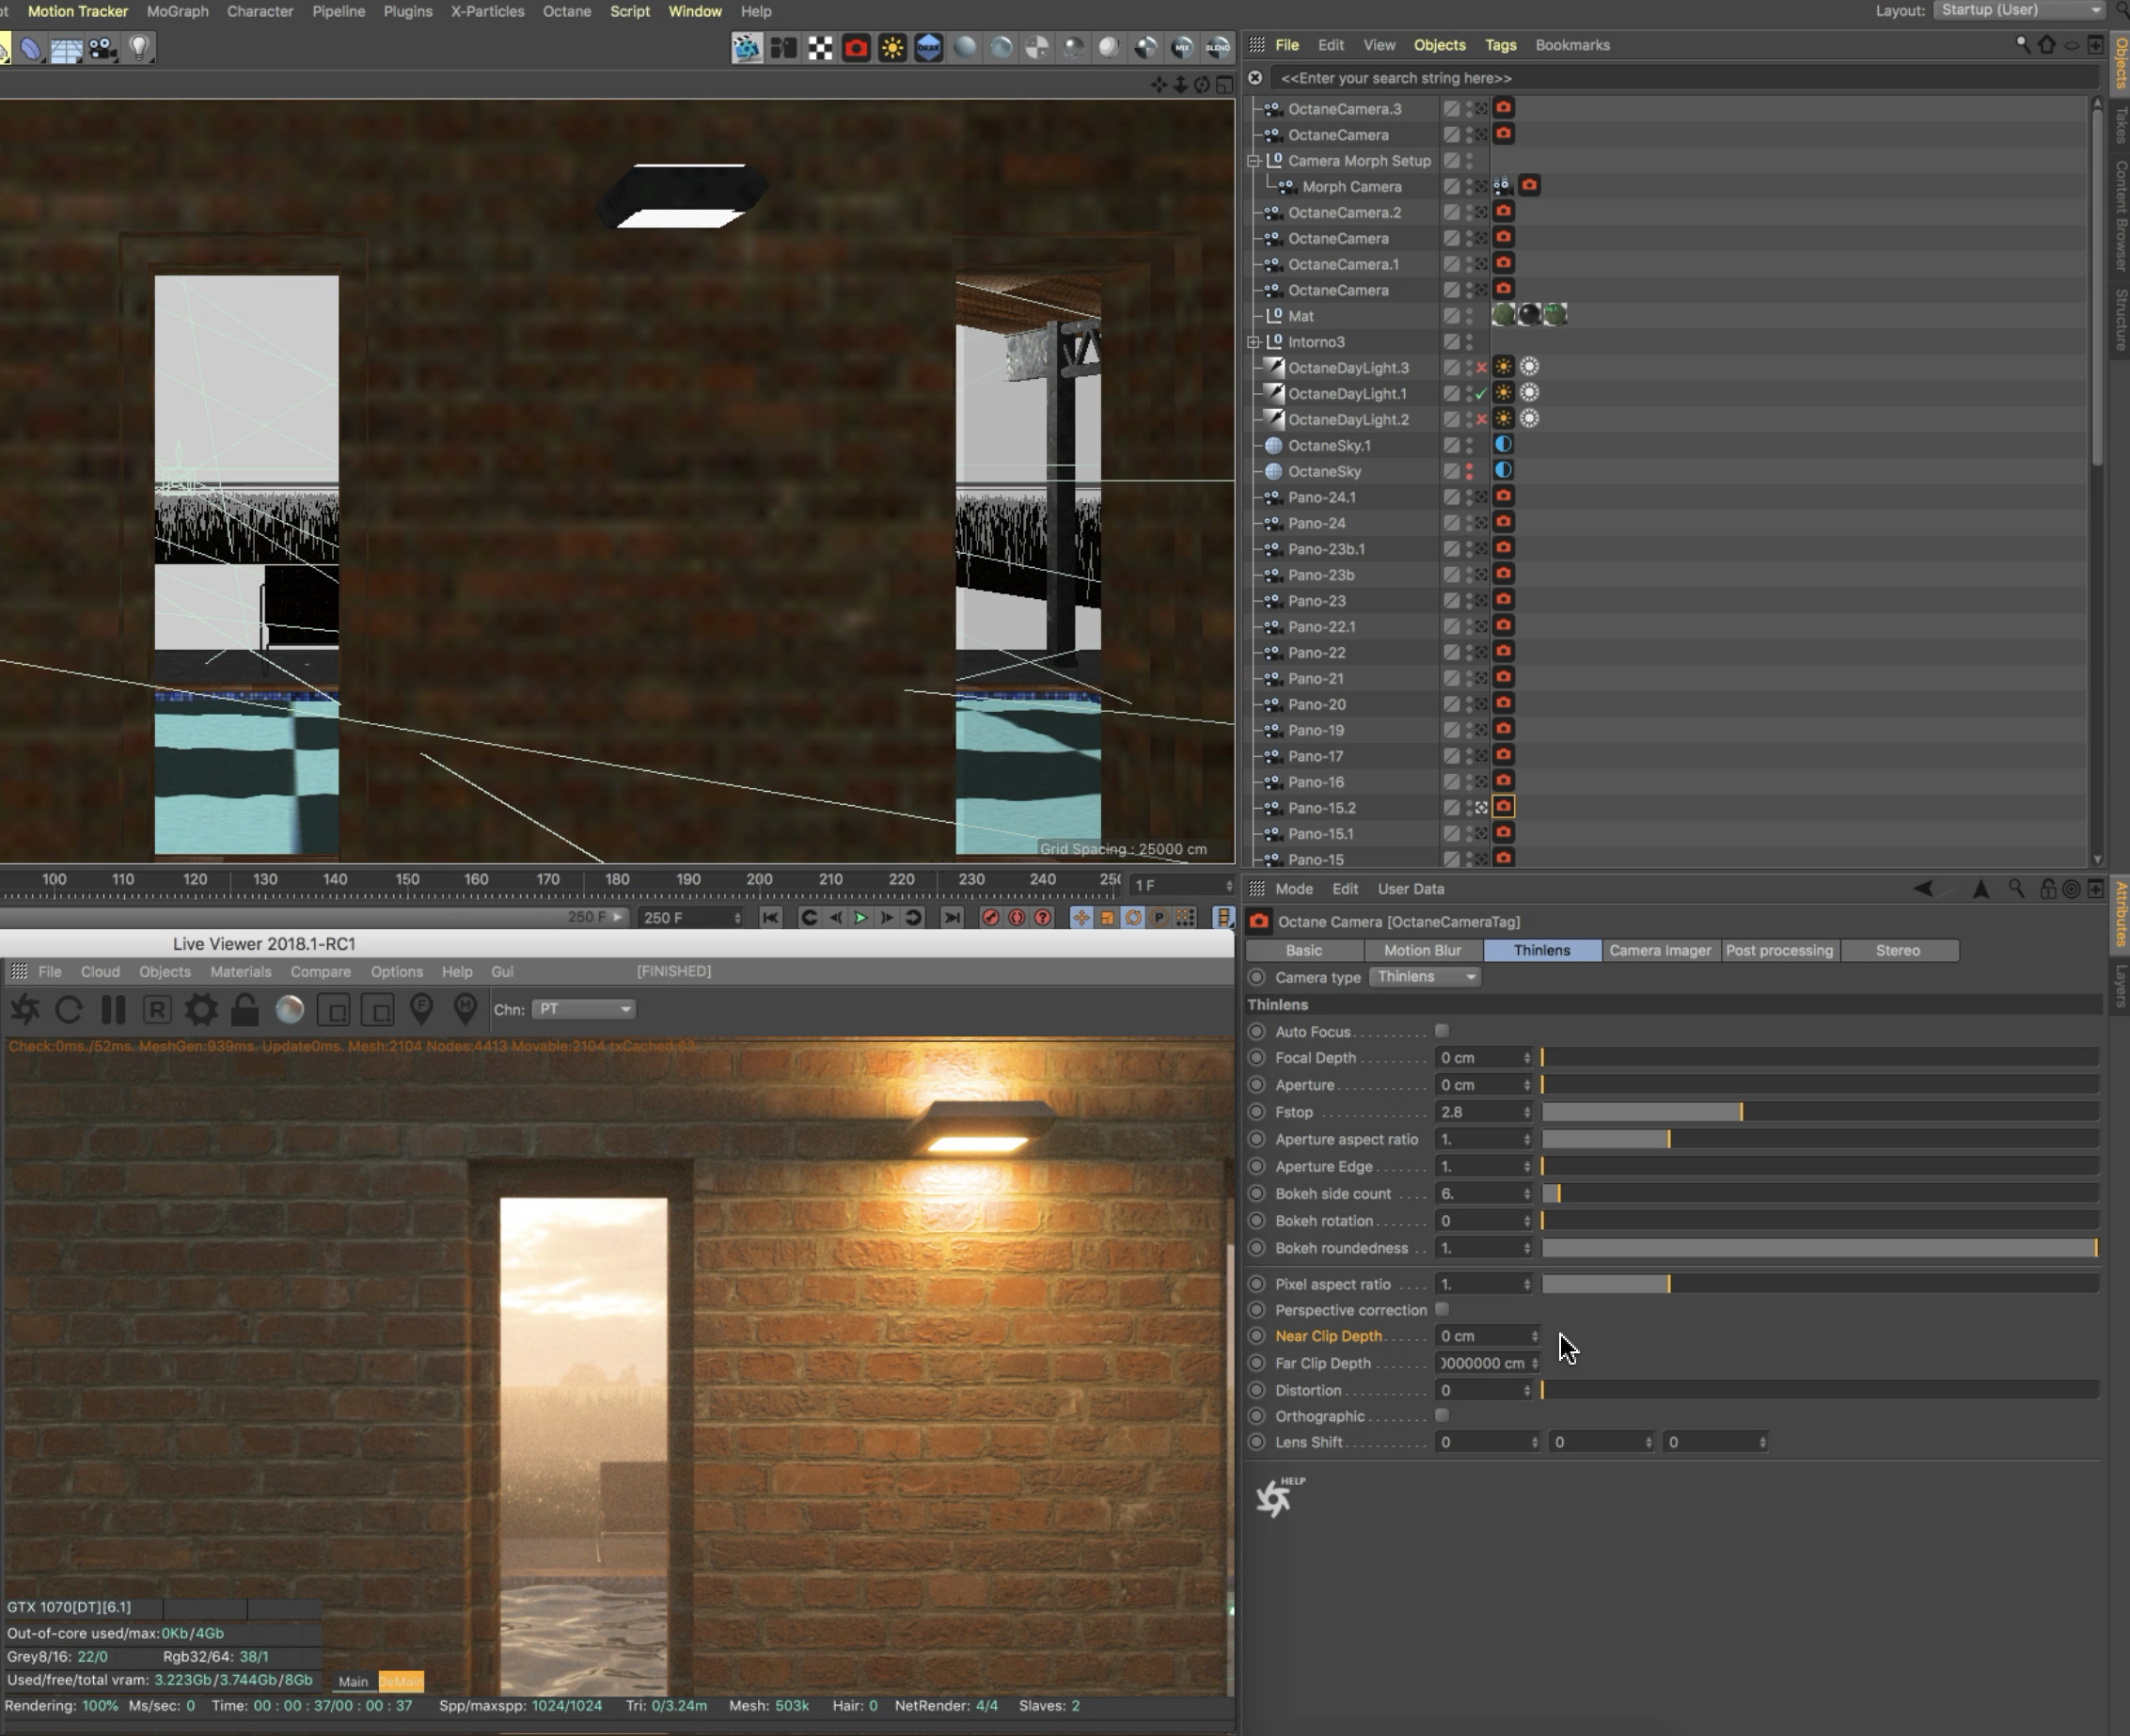2130x1736 pixels.
Task: Enable the Auto Focus checkbox
Action: (1441, 1031)
